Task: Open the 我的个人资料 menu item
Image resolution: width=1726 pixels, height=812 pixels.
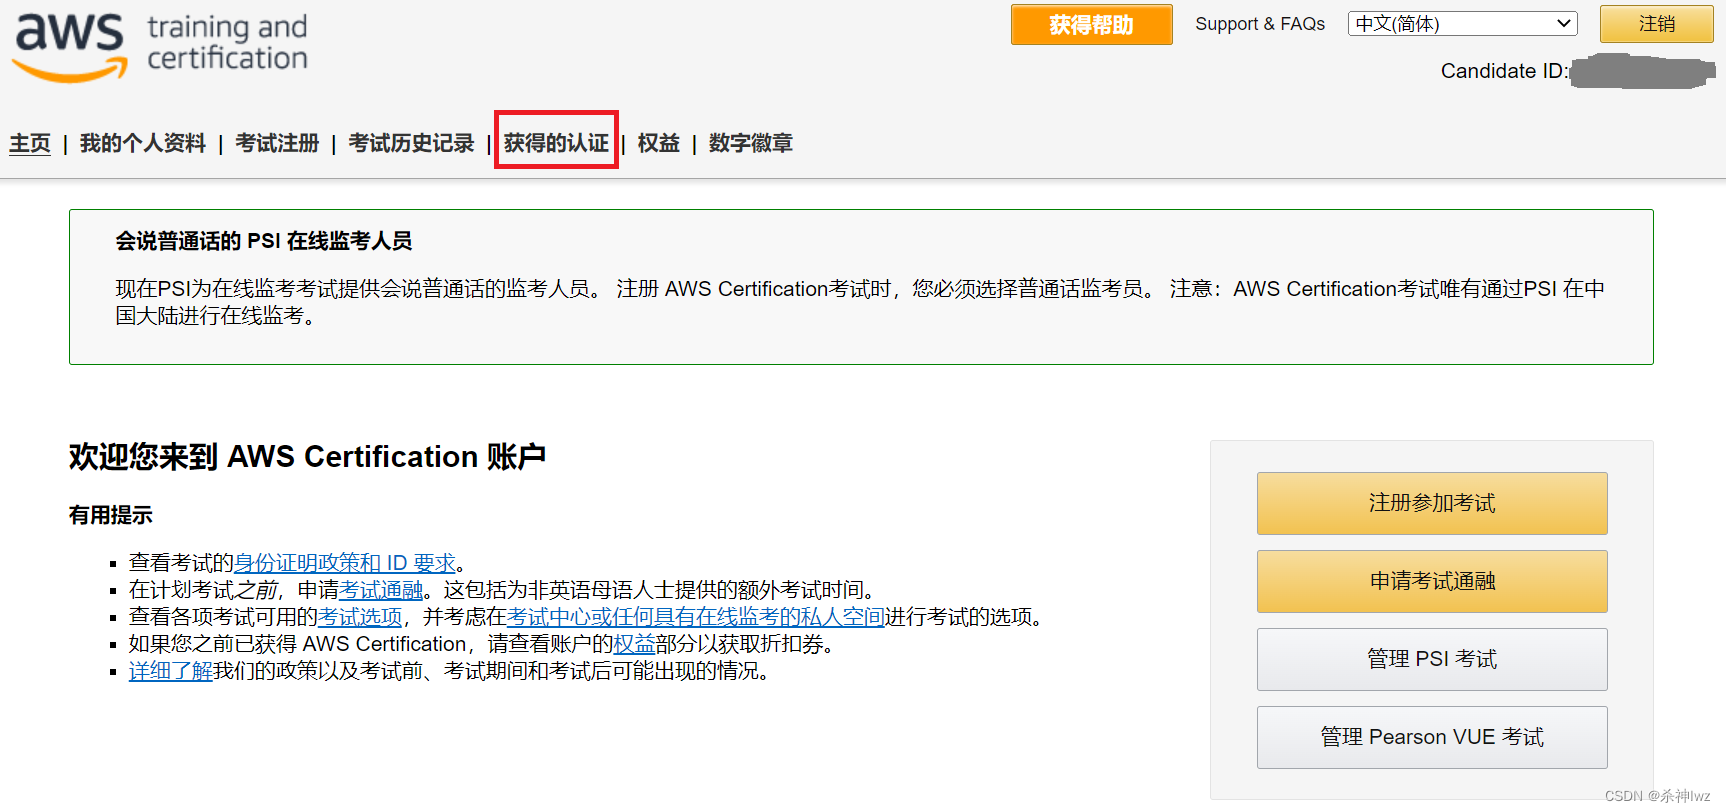Action: [143, 143]
